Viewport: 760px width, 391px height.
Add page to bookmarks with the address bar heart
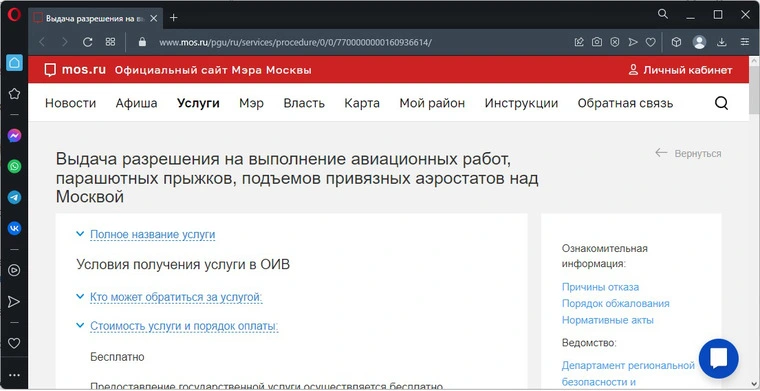tap(650, 42)
